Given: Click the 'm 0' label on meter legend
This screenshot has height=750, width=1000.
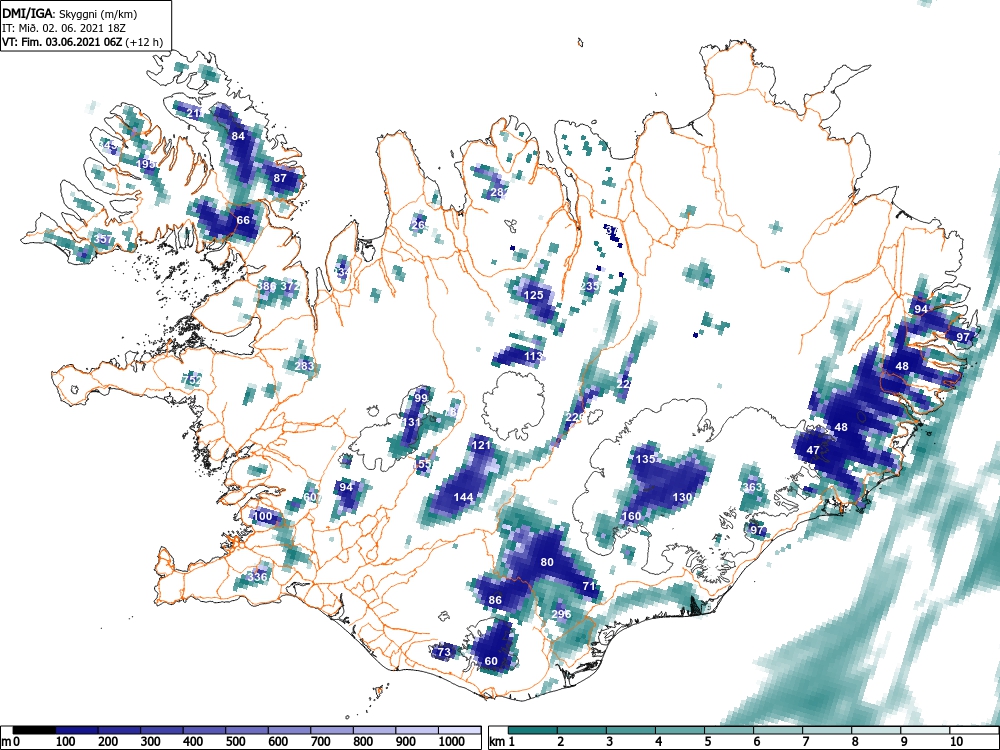Looking at the screenshot, I should [x=8, y=742].
